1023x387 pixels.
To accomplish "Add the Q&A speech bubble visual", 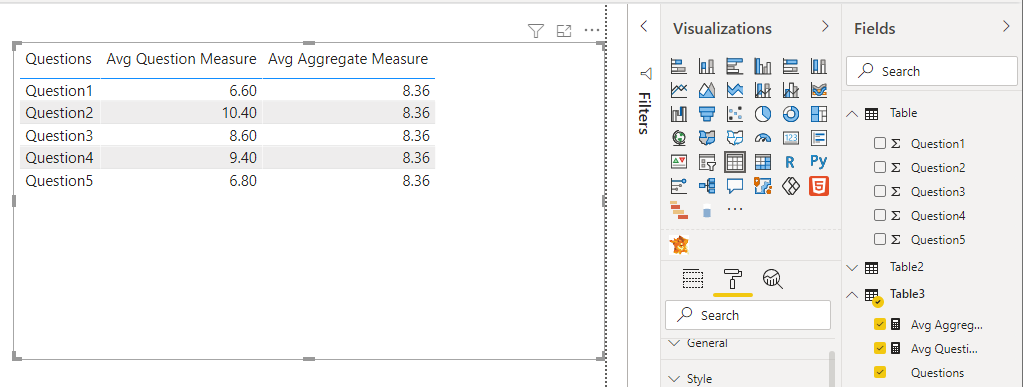I will click(x=735, y=186).
